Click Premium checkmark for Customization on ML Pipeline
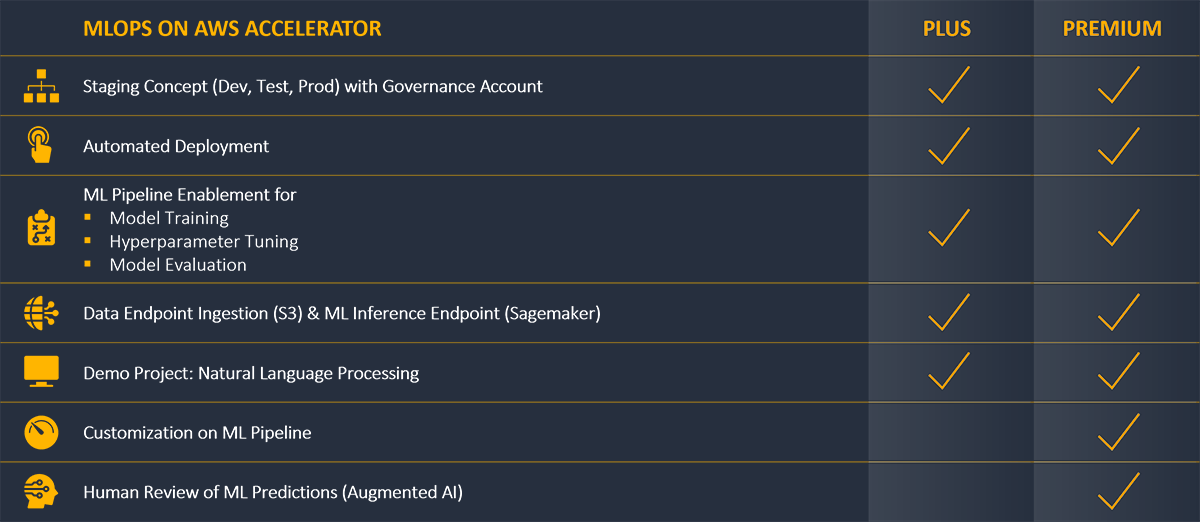The image size is (1200, 522). point(1119,431)
